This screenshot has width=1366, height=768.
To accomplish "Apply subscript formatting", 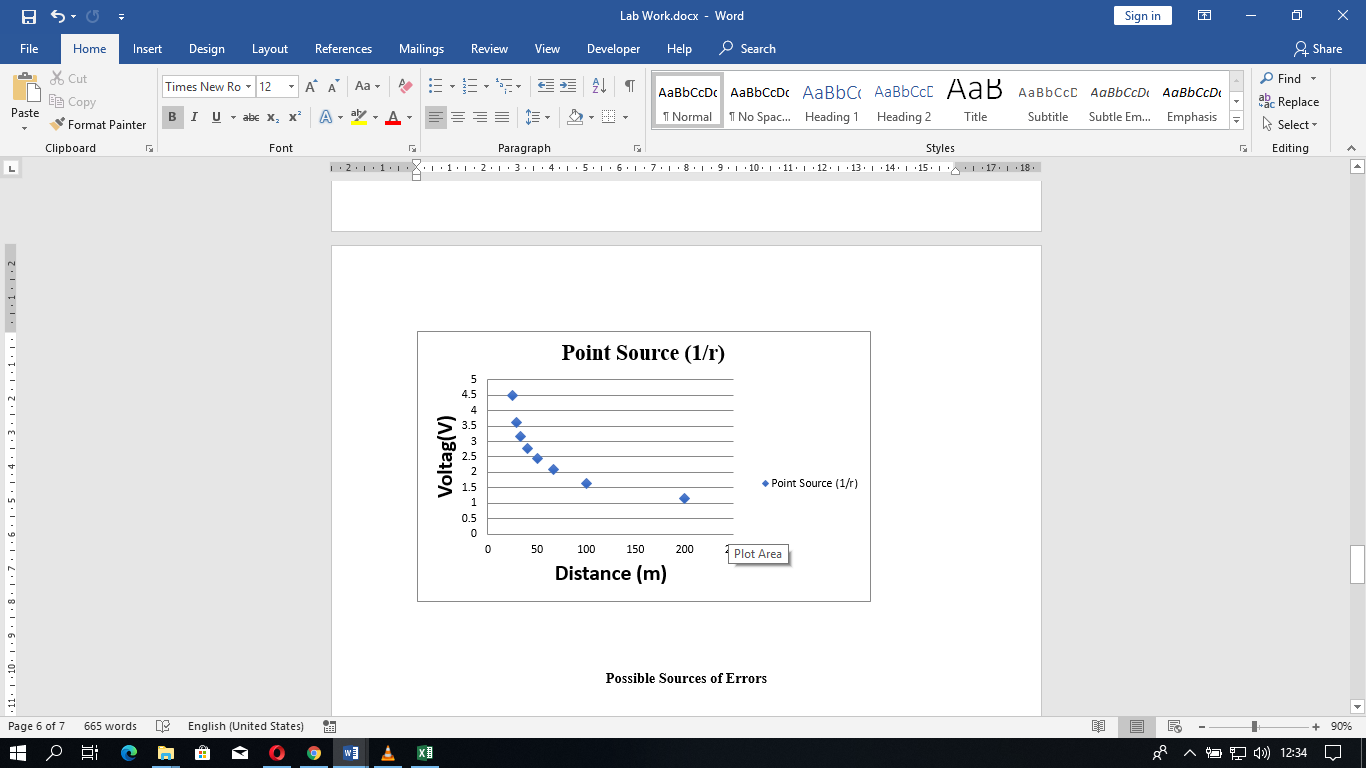I will coord(271,118).
